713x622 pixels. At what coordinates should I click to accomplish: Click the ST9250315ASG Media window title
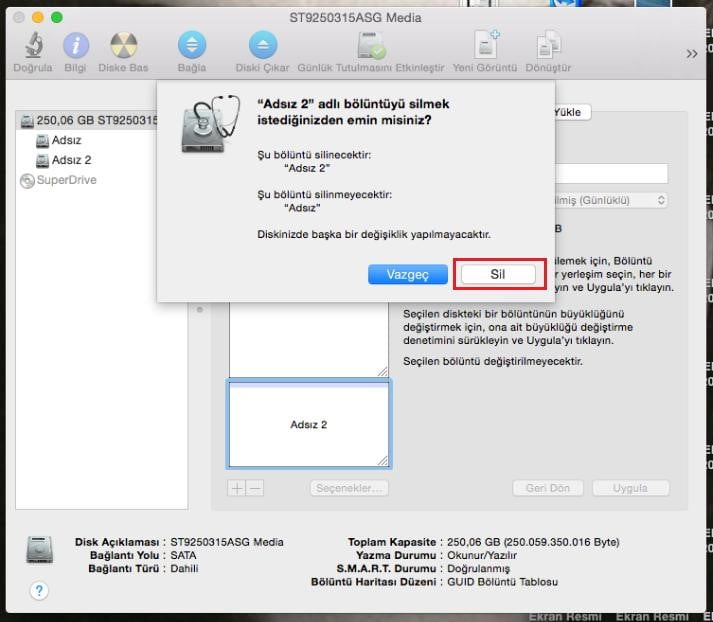[356, 18]
